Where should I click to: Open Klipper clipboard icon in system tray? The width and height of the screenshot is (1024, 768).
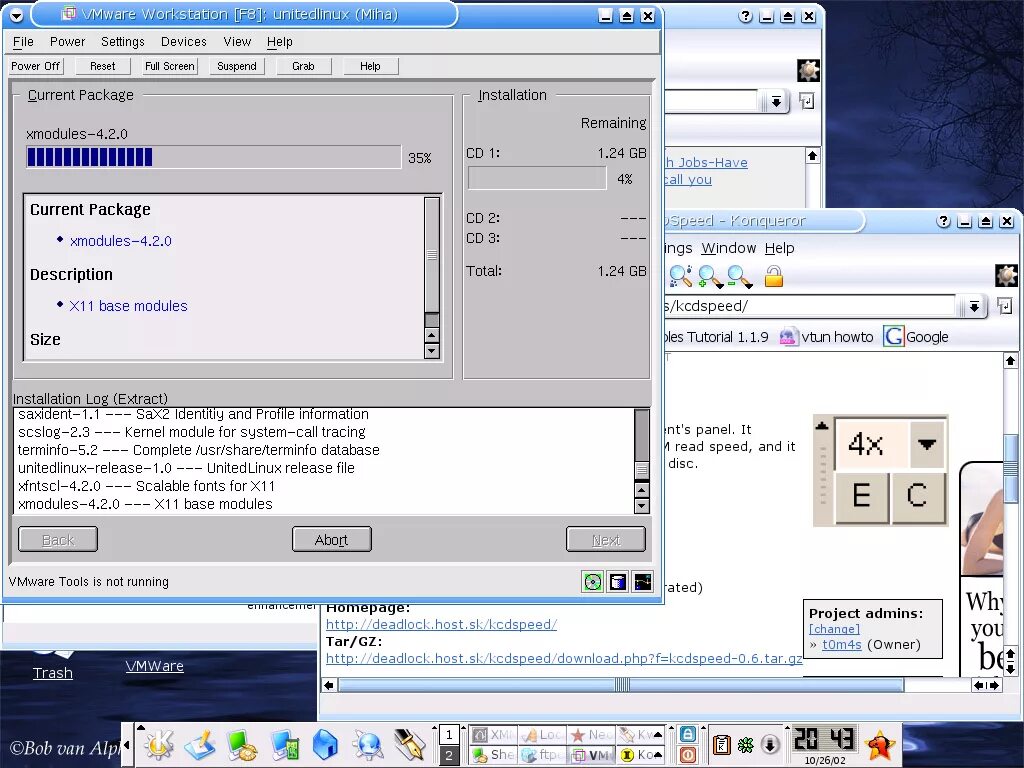[721, 745]
